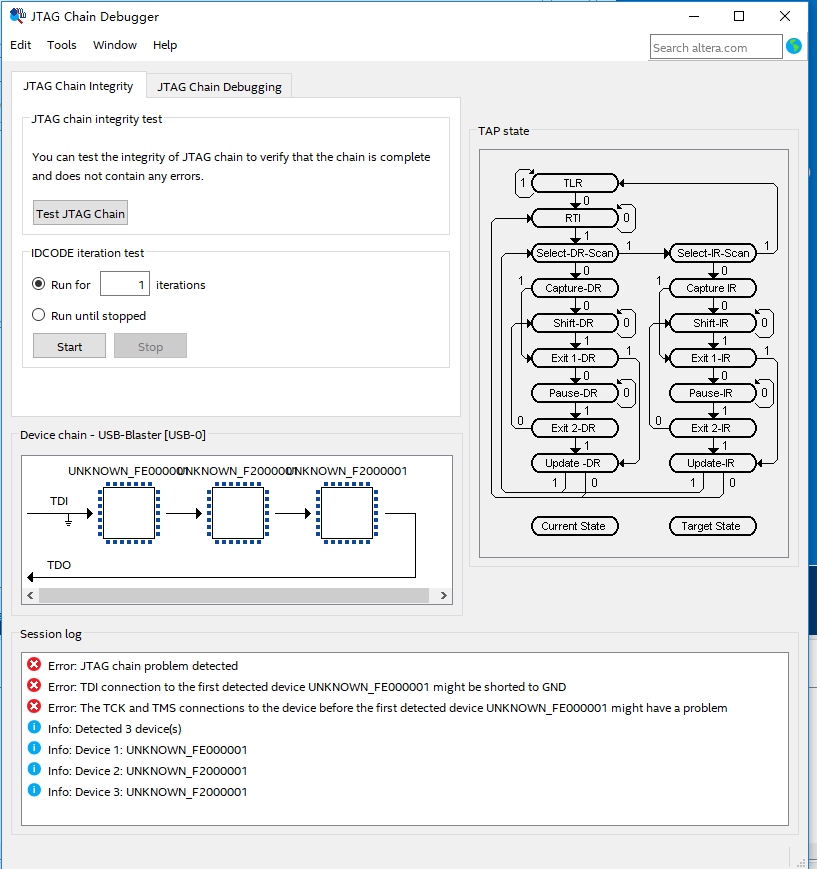Viewport: 817px width, 869px height.
Task: Click the info icon beside "Detected 3 device(s)"
Action: coord(34,728)
